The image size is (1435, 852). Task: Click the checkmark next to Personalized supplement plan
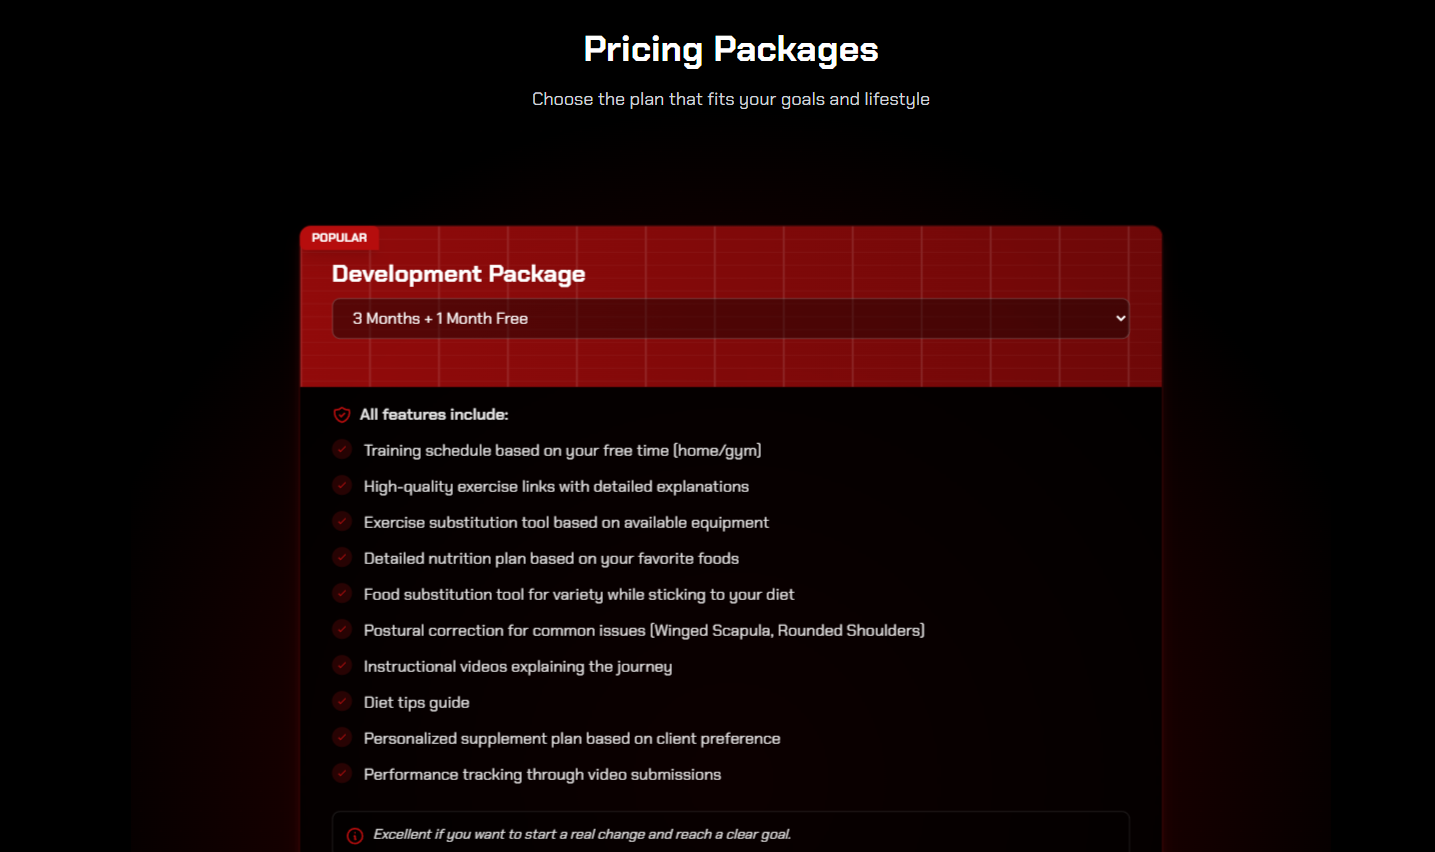coord(342,738)
